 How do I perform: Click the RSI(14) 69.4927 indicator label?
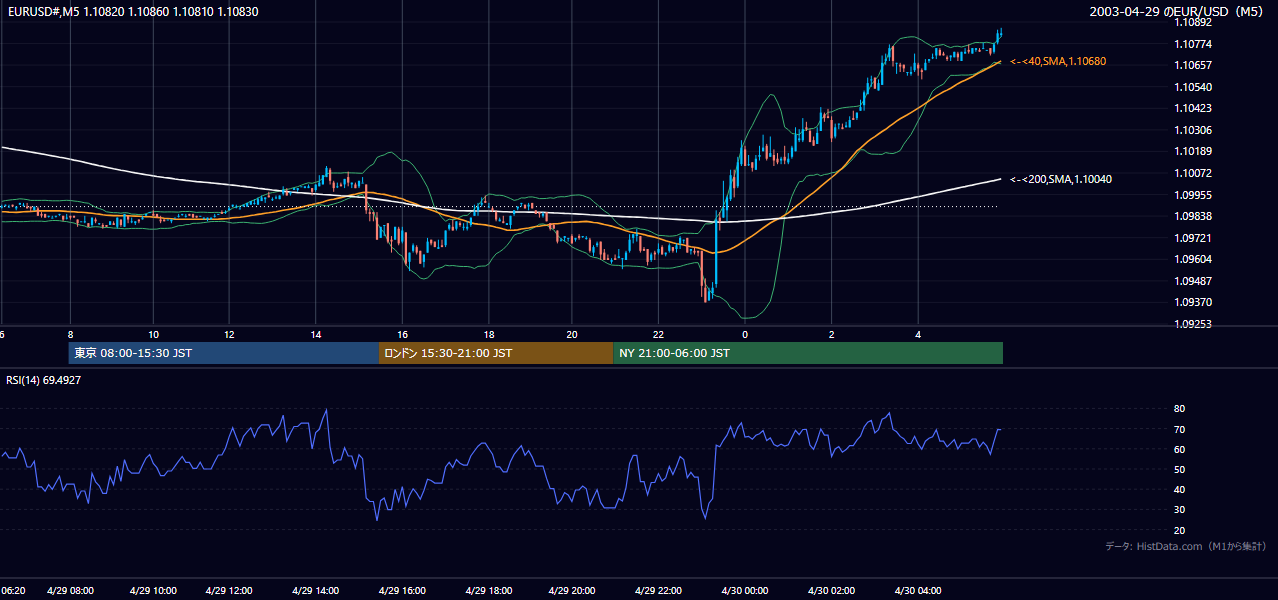tap(44, 380)
